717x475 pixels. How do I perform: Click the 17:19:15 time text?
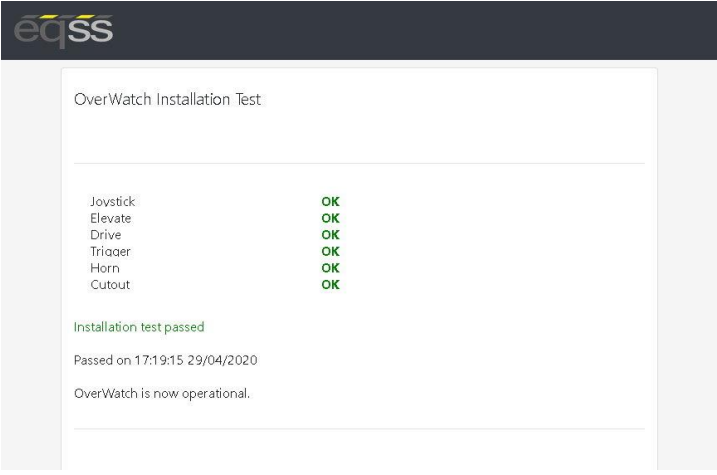click(x=159, y=360)
